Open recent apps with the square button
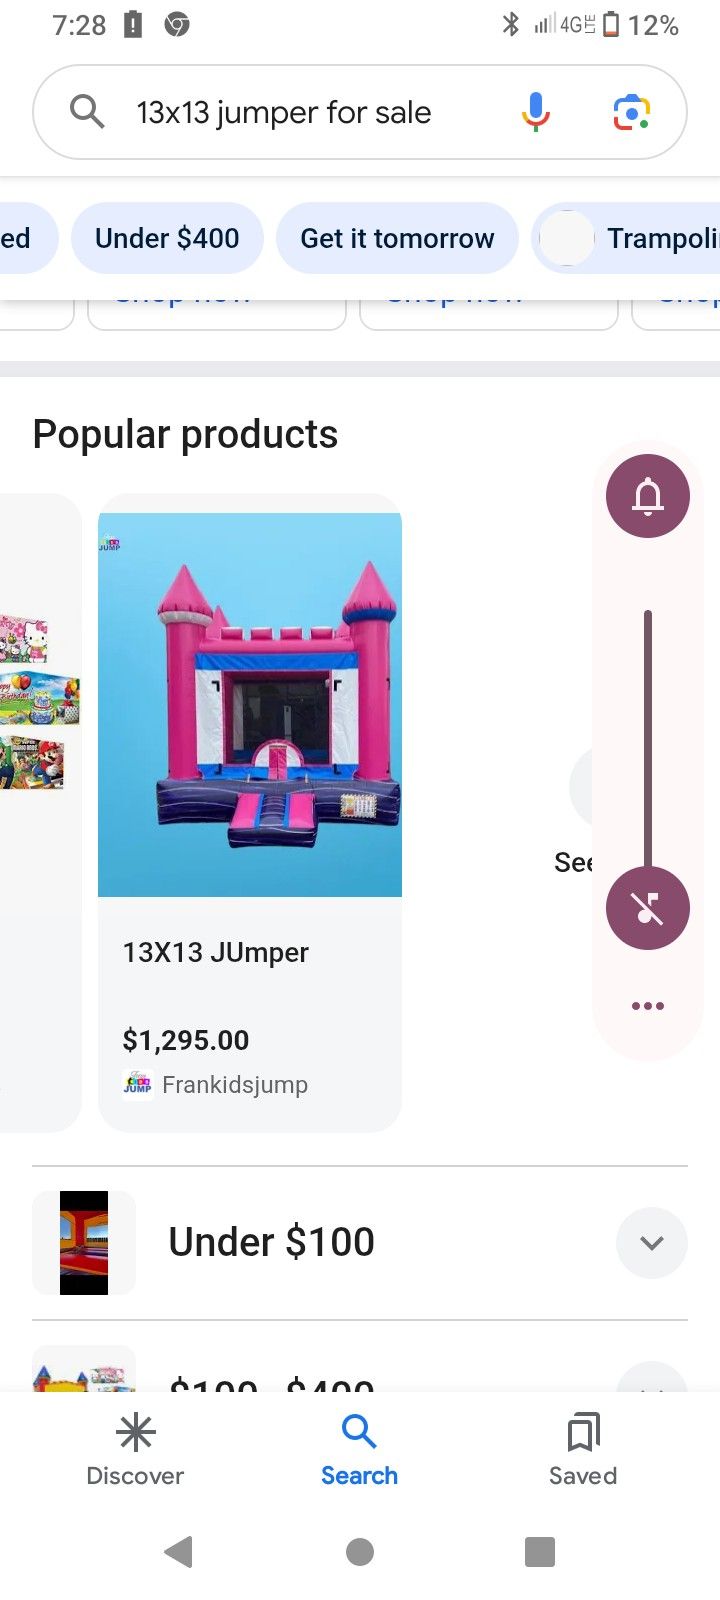The height and width of the screenshot is (1600, 720). tap(540, 1552)
